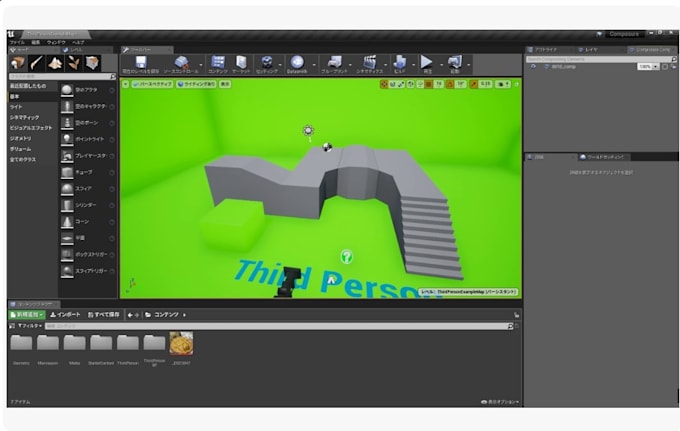The width and height of the screenshot is (680, 431).
Task: Toggle scale snapping in viewport toolbar
Action: click(x=474, y=84)
